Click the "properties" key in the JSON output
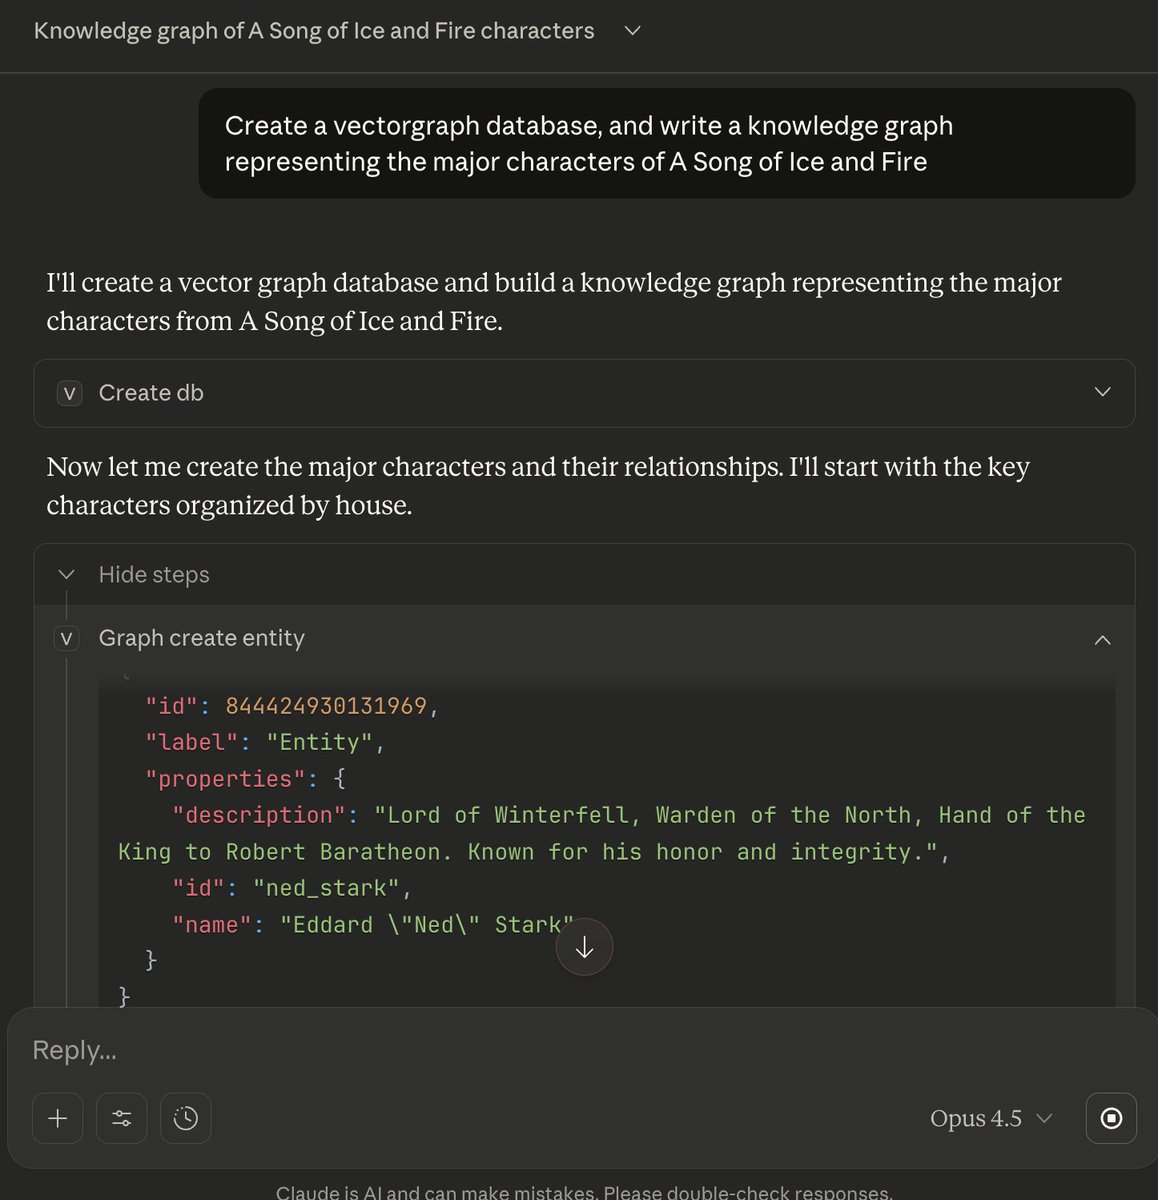Image resolution: width=1158 pixels, height=1200 pixels. point(225,779)
